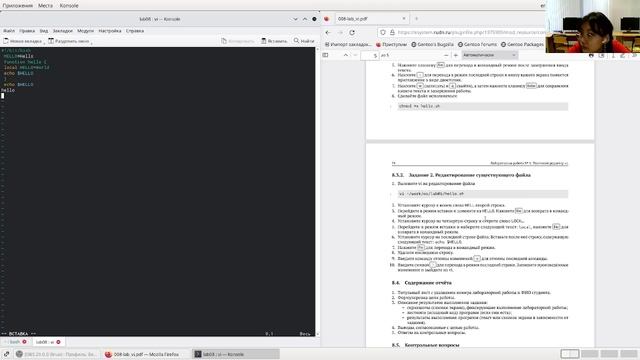Click the 'echo $HELLO' last line in vi
640x360 pixels.
point(19,84)
